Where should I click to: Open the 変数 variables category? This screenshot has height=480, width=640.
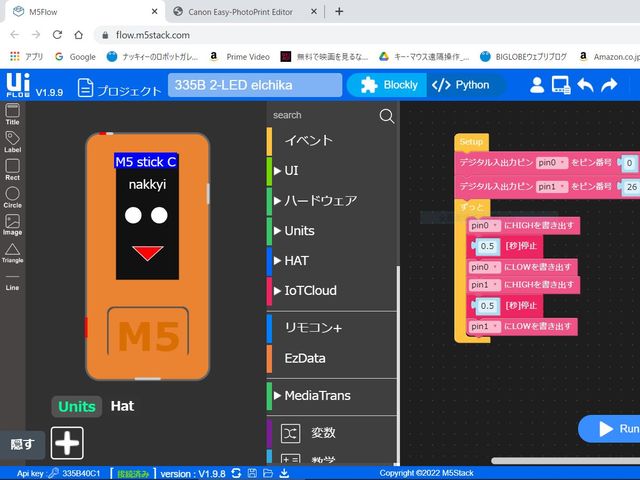(x=331, y=433)
